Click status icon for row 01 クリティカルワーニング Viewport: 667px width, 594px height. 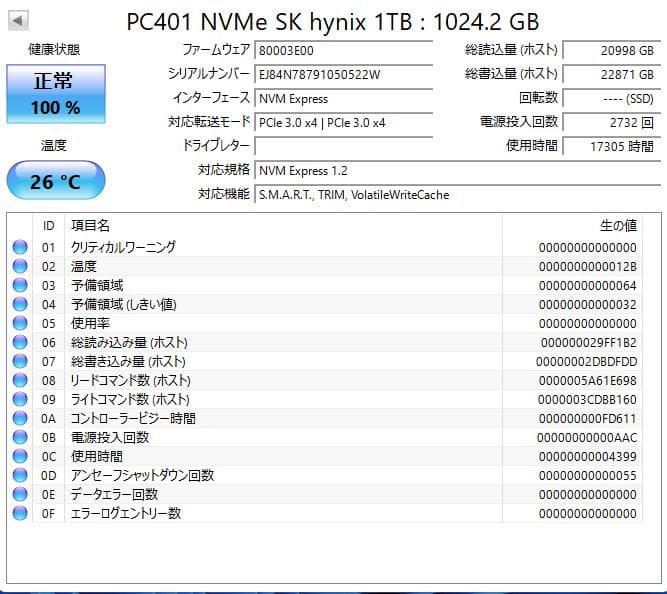coord(20,247)
